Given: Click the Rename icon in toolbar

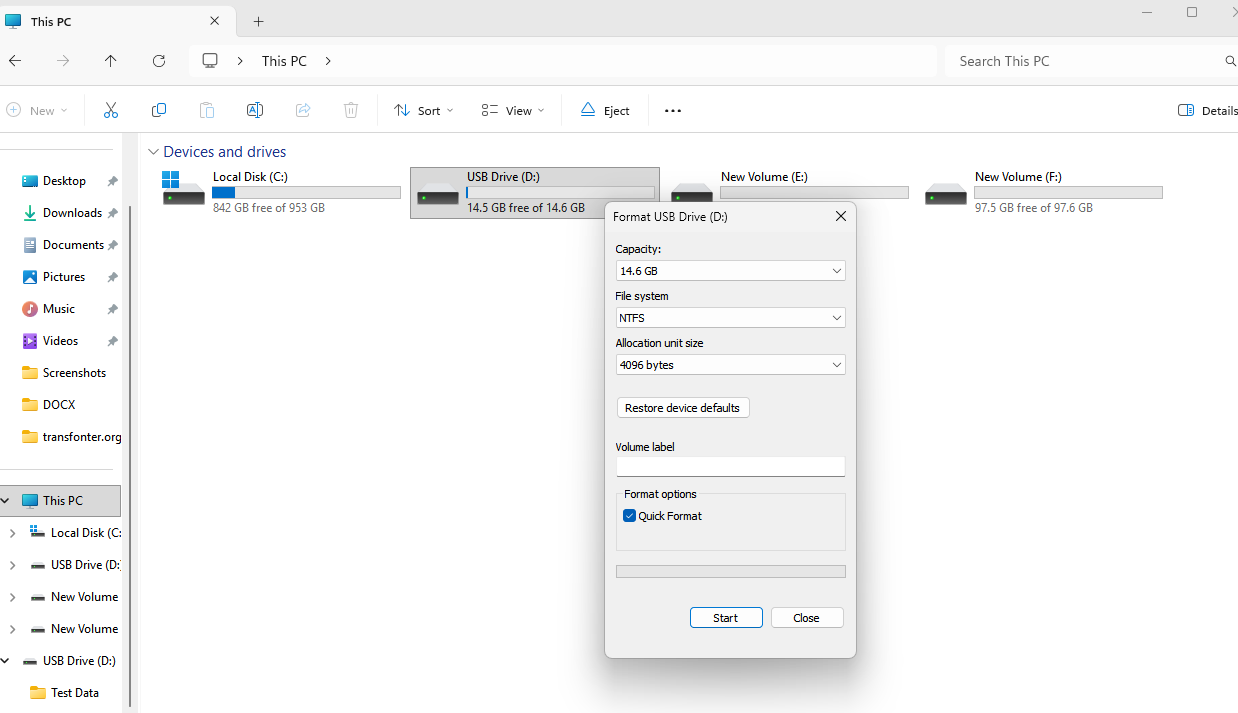Looking at the screenshot, I should point(255,110).
